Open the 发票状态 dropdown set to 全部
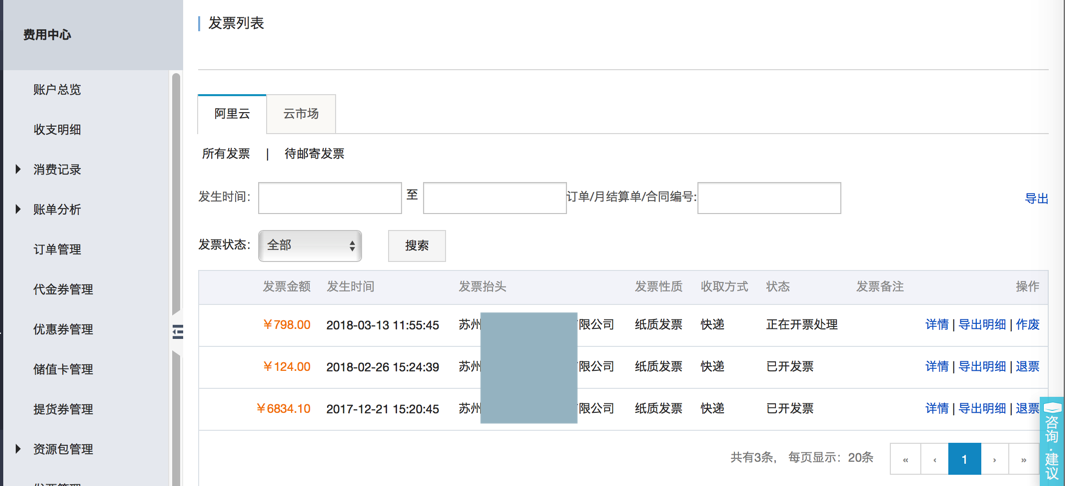The image size is (1065, 486). [310, 246]
